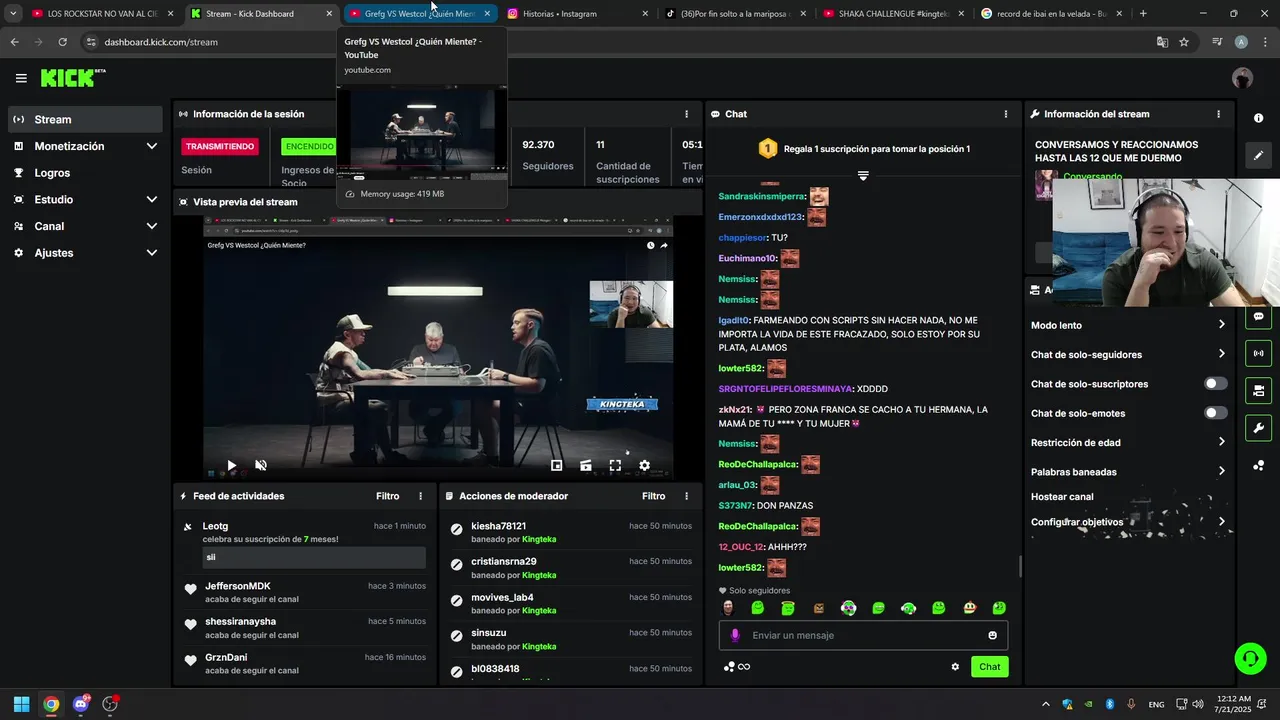Open Discord from the Windows taskbar
Image resolution: width=1280 pixels, height=720 pixels.
(x=81, y=704)
